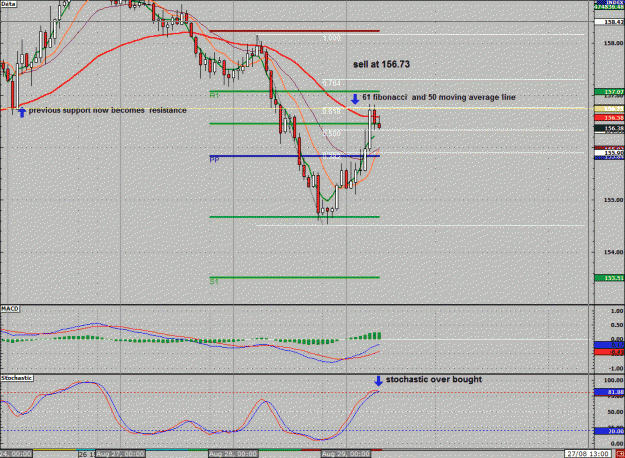Click the 'Aug 27, 00:00' date label

pos(120,454)
